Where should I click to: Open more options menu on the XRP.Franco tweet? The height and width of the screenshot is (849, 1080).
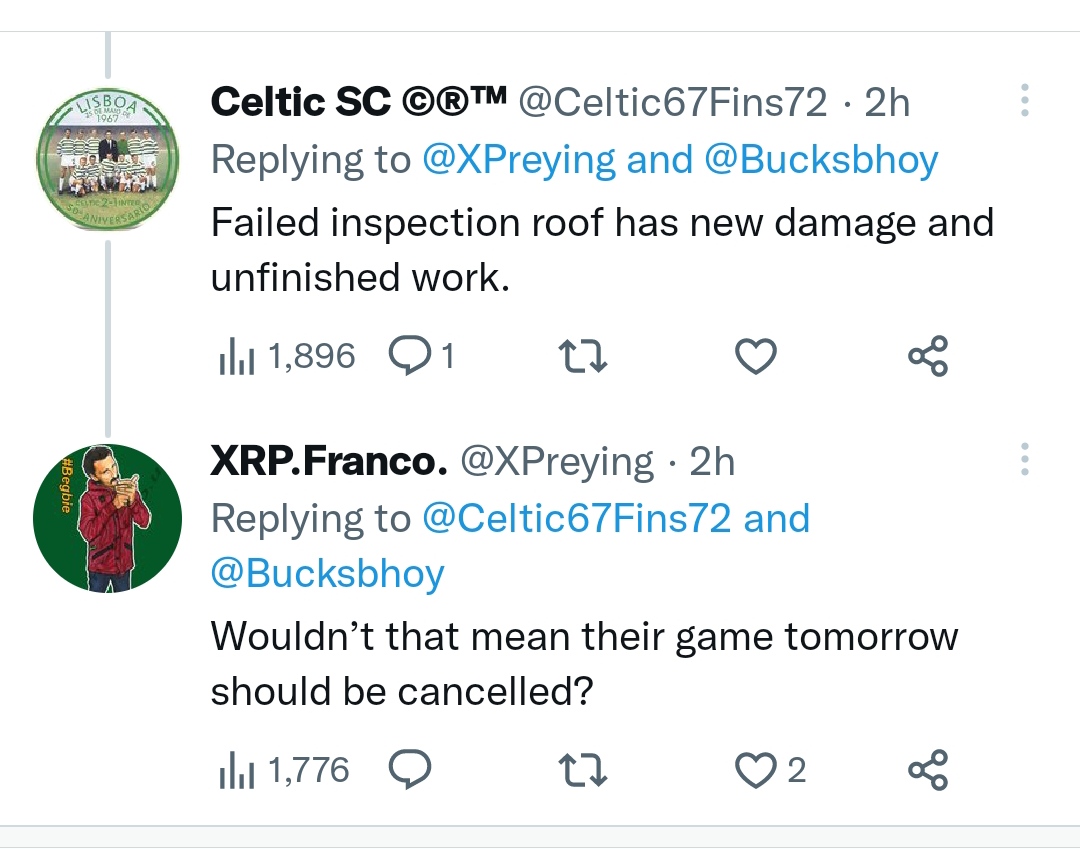click(x=1023, y=460)
